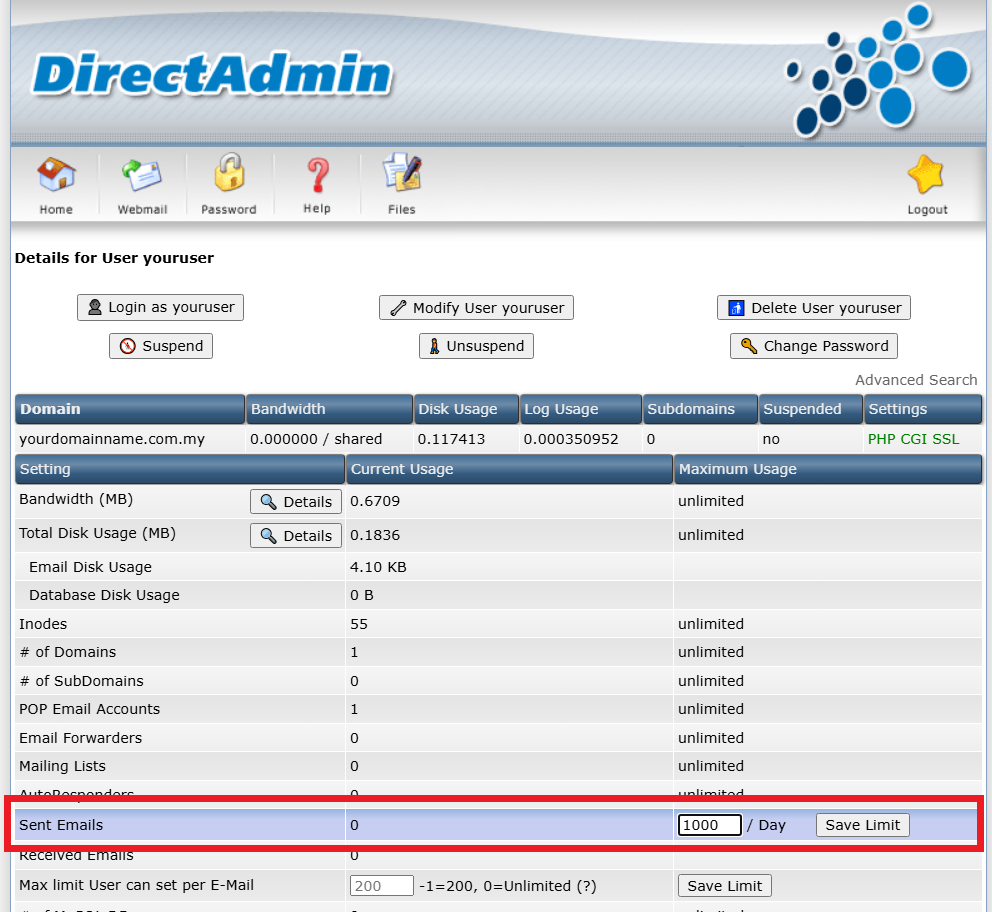992x912 pixels.
Task: Open the Help question mark icon
Action: pyautogui.click(x=318, y=175)
